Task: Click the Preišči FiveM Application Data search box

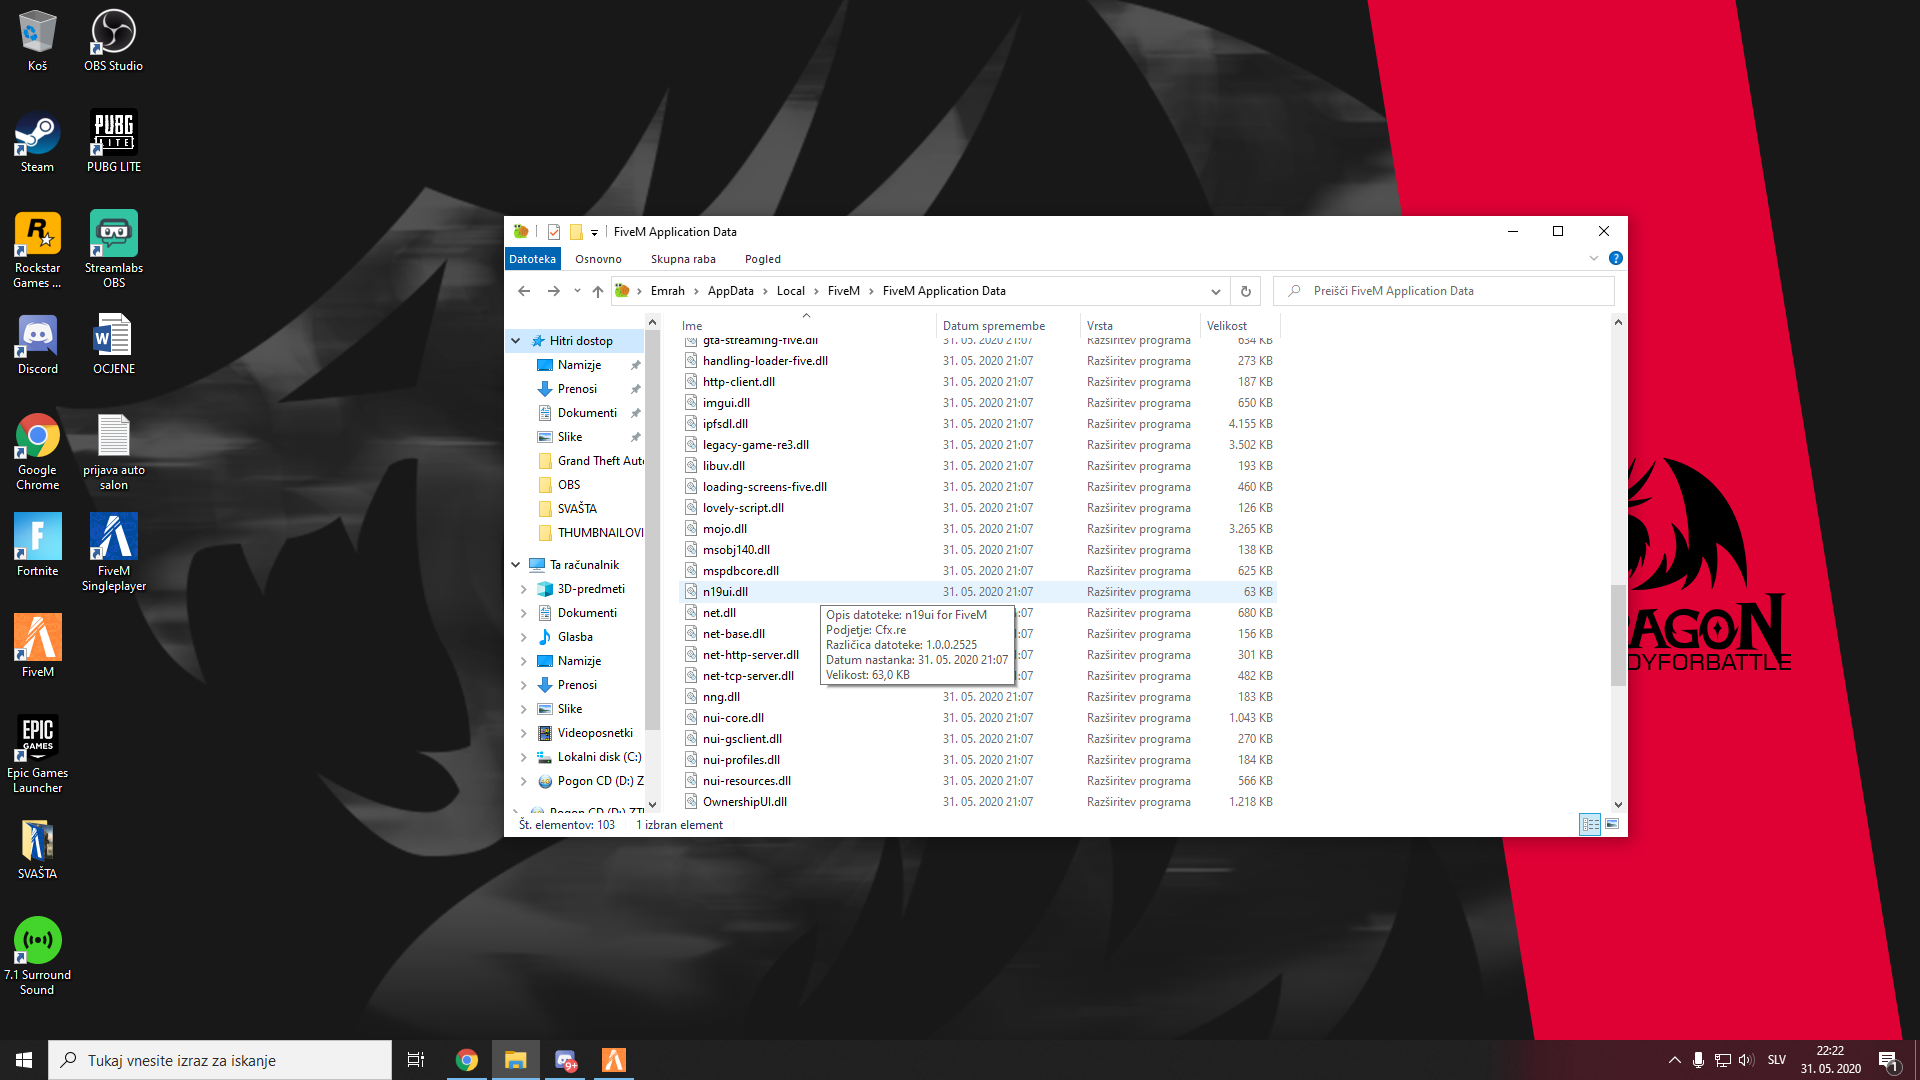Action: coord(1440,290)
